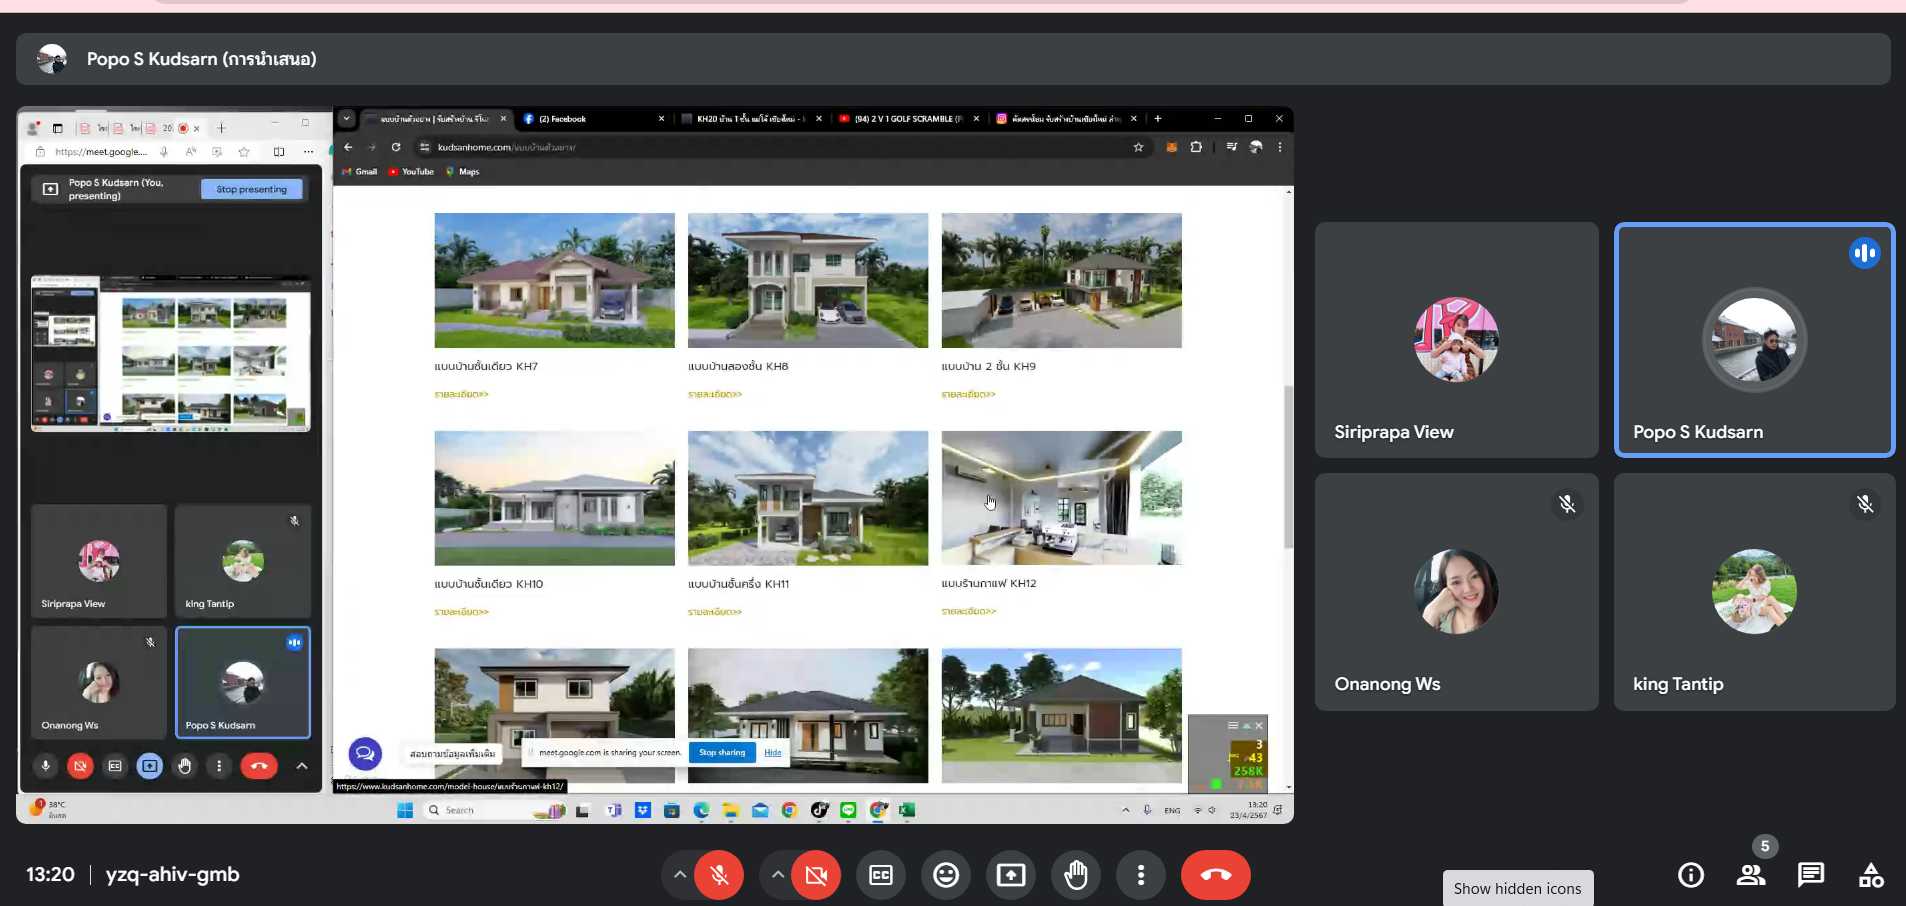Open the activities shapes icon
The height and width of the screenshot is (906, 1906).
click(1870, 875)
